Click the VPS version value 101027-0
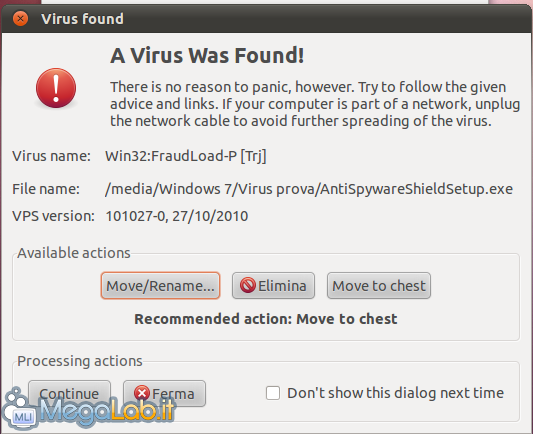The height and width of the screenshot is (434, 533). tap(176, 216)
